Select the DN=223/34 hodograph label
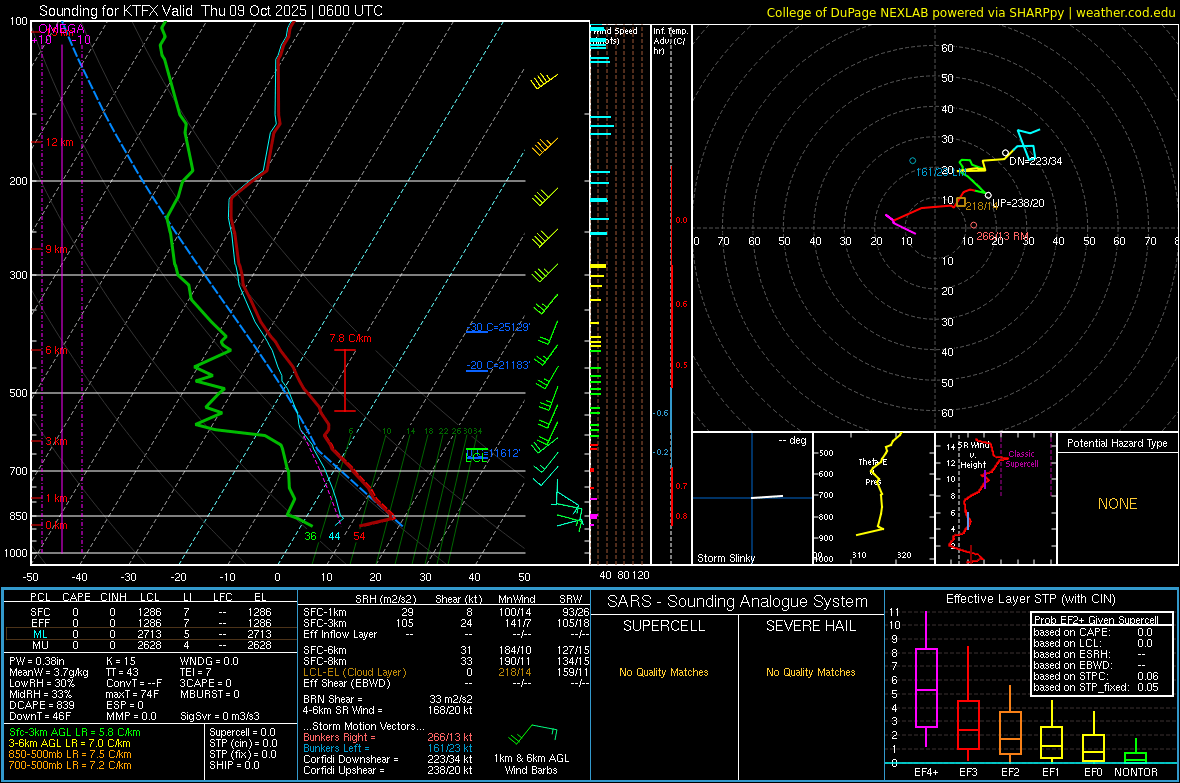The height and width of the screenshot is (783, 1180). tap(1036, 161)
